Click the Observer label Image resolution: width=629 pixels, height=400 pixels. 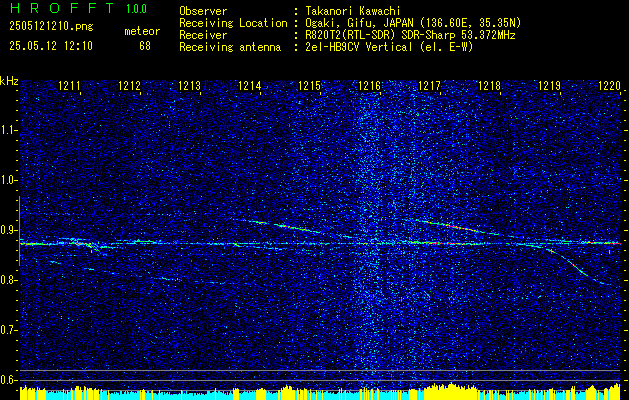[203, 11]
